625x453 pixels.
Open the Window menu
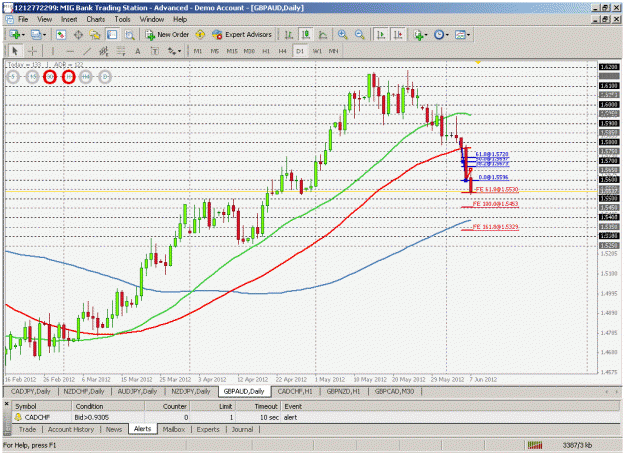click(x=151, y=19)
